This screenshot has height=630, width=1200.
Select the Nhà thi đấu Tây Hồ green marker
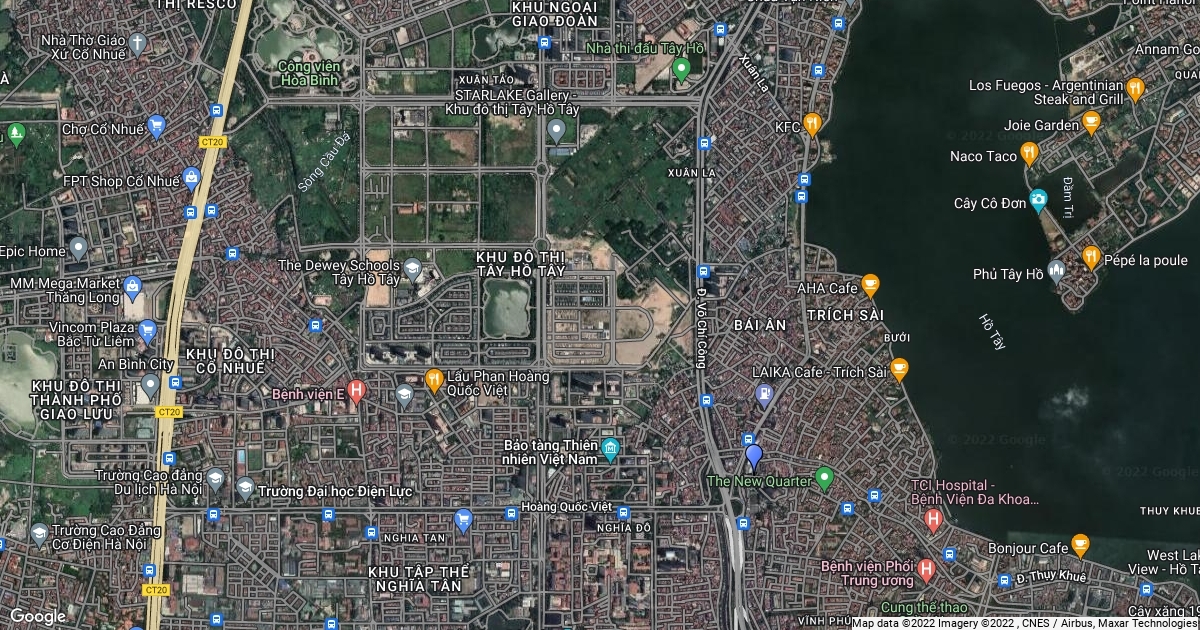682,70
